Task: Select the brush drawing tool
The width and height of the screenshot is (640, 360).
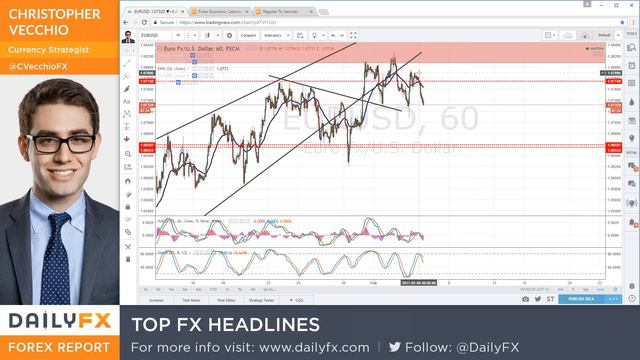Action: coord(127,89)
